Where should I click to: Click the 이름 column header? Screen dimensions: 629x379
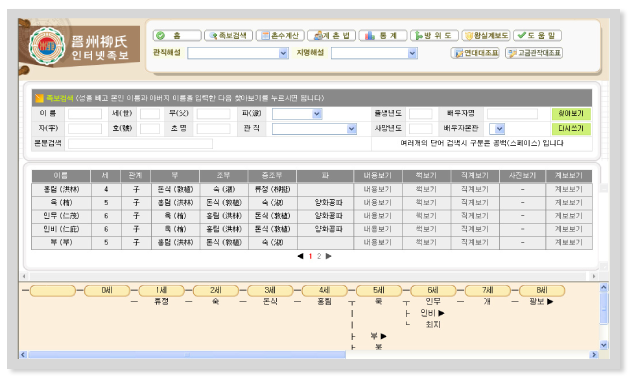tap(61, 176)
